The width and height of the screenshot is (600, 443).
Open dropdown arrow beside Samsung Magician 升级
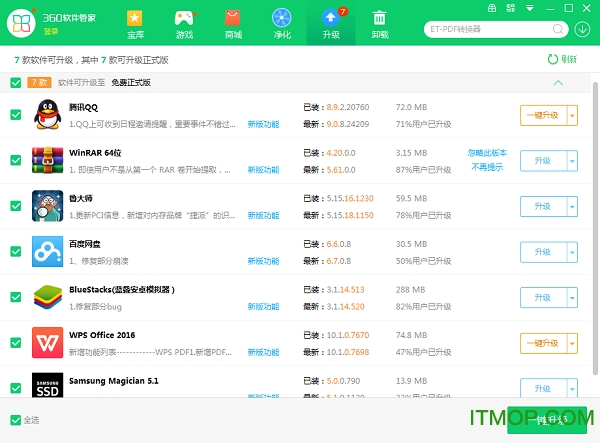coord(572,389)
